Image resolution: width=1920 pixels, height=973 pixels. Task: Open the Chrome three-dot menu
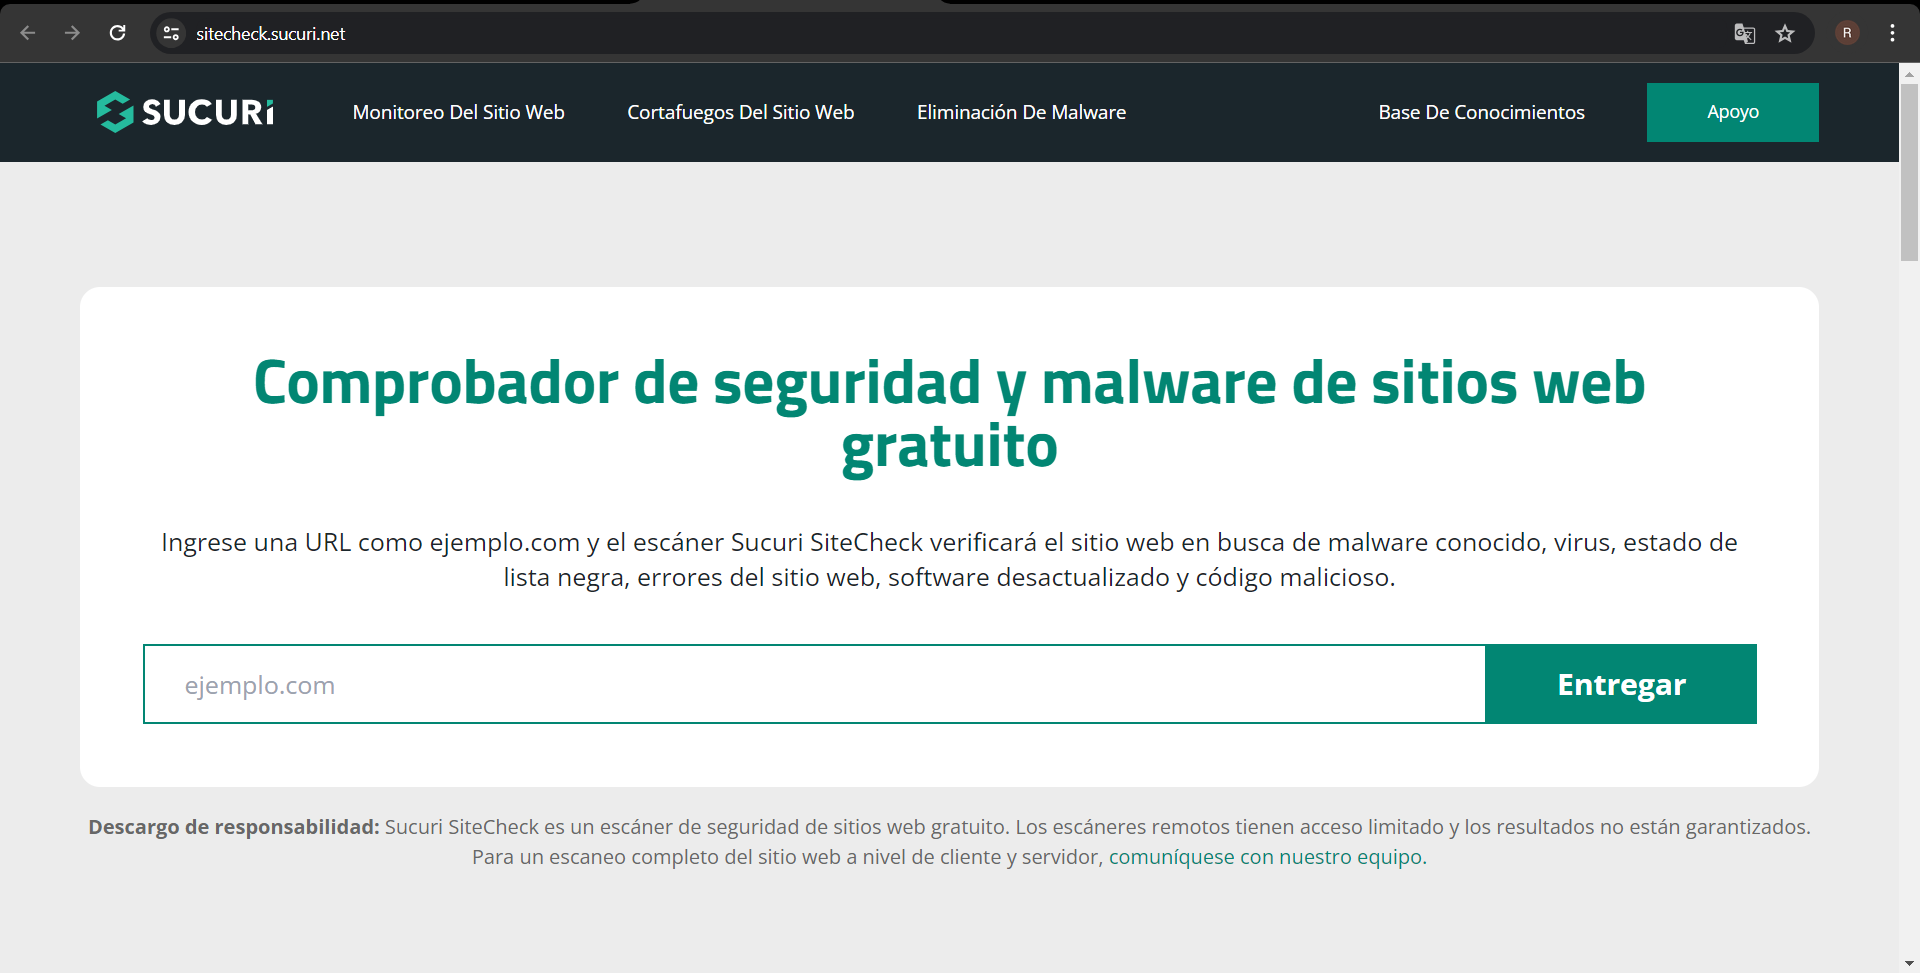[x=1892, y=33]
